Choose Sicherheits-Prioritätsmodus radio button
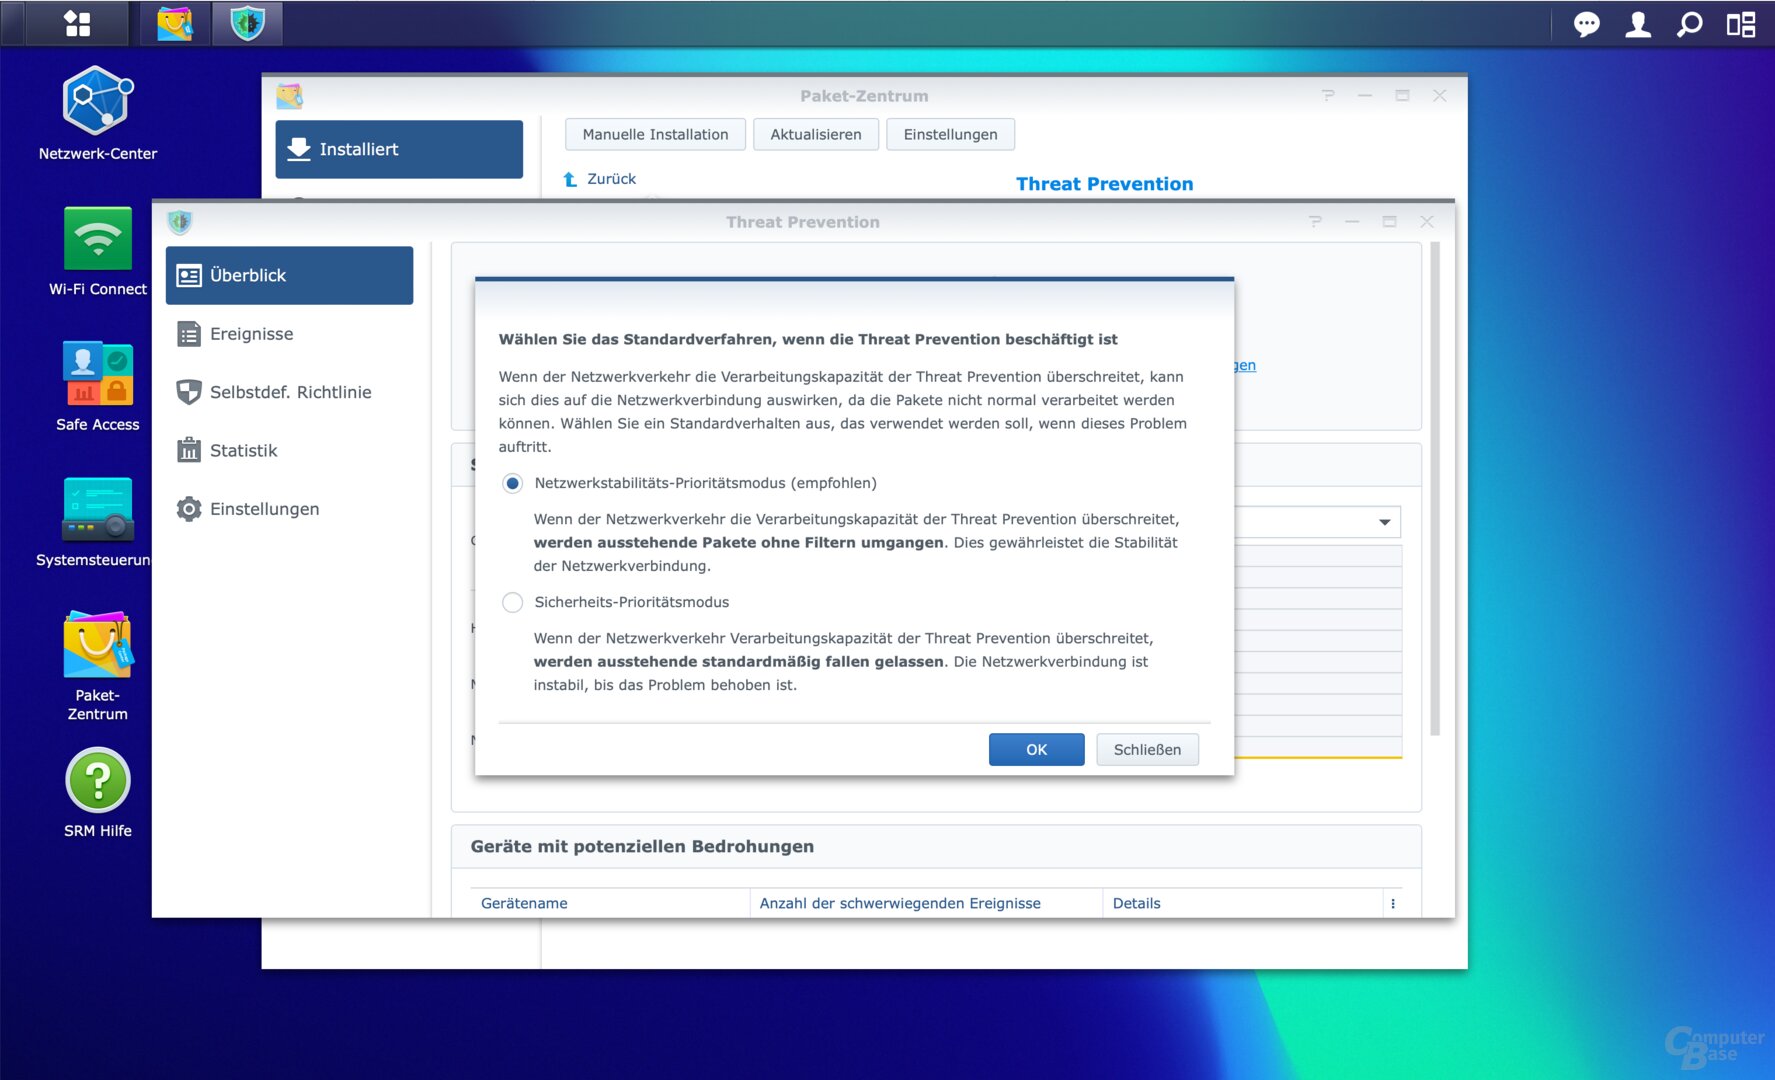 [512, 602]
